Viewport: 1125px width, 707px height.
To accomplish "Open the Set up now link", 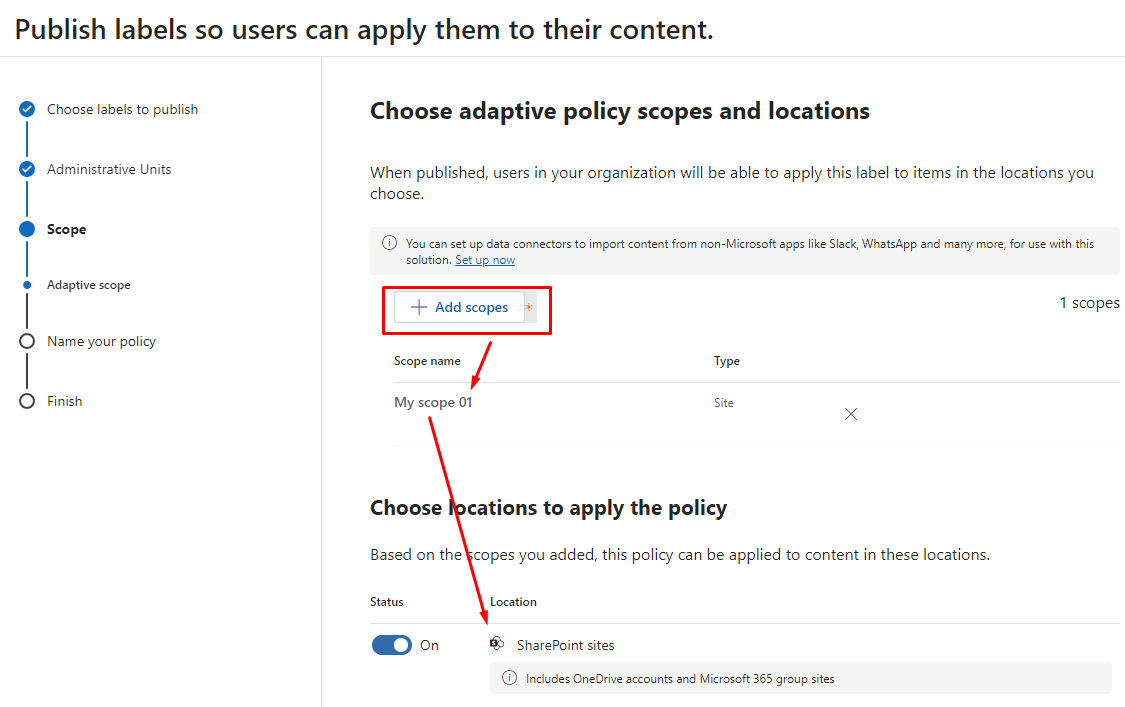I will tap(485, 260).
